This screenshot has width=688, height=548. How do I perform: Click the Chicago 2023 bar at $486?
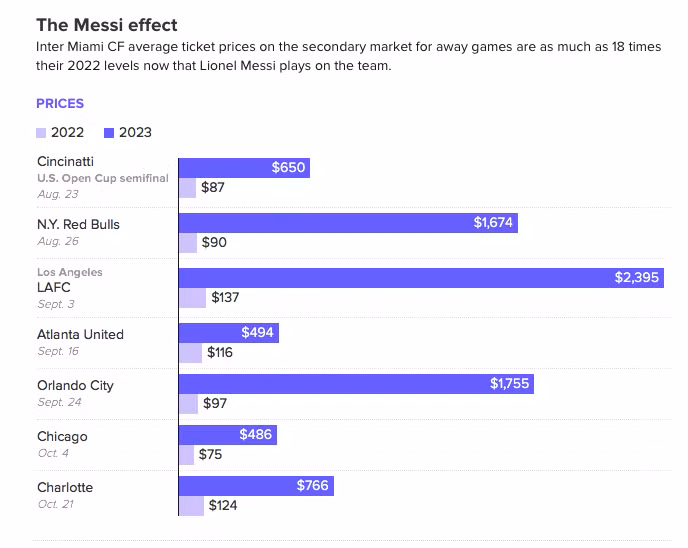(x=227, y=435)
